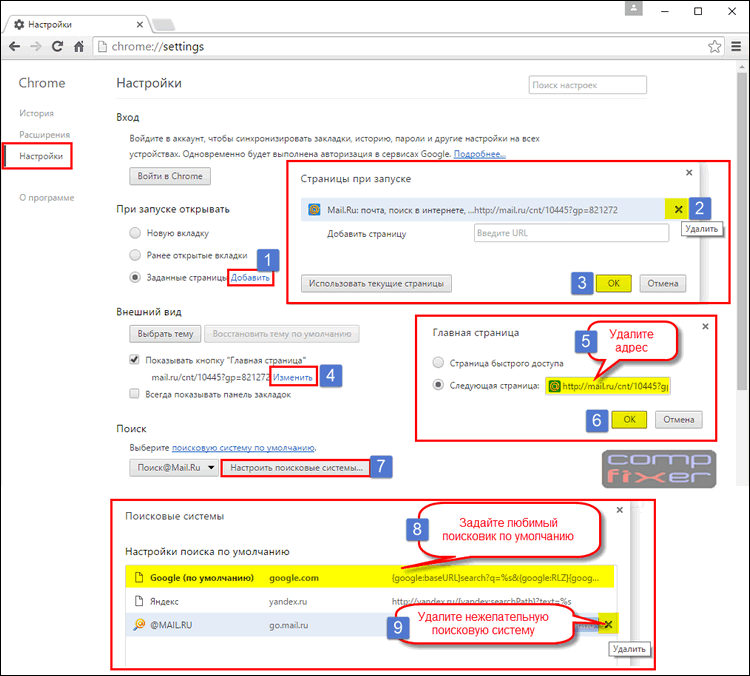Open the Chrome hamburger menu
This screenshot has width=750, height=676.
736,46
